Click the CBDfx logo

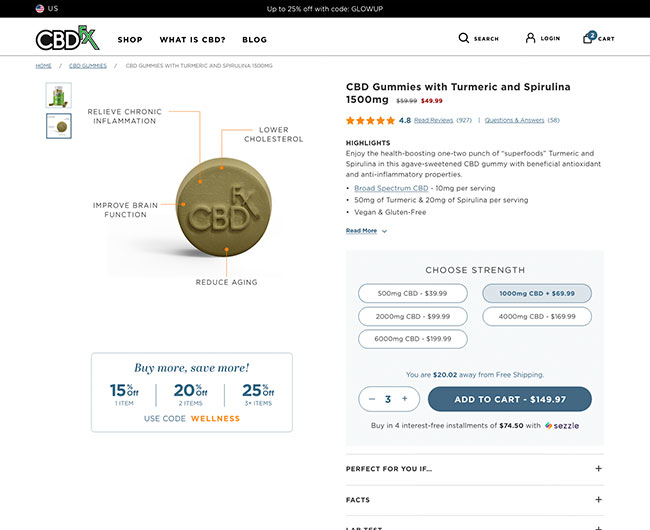pyautogui.click(x=67, y=39)
